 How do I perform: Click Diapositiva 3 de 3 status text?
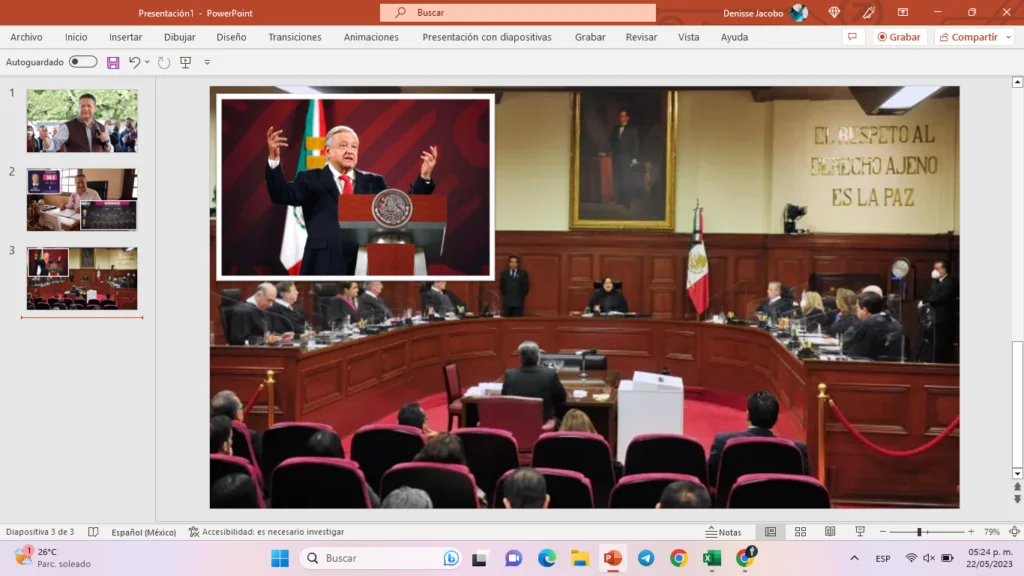coord(40,532)
